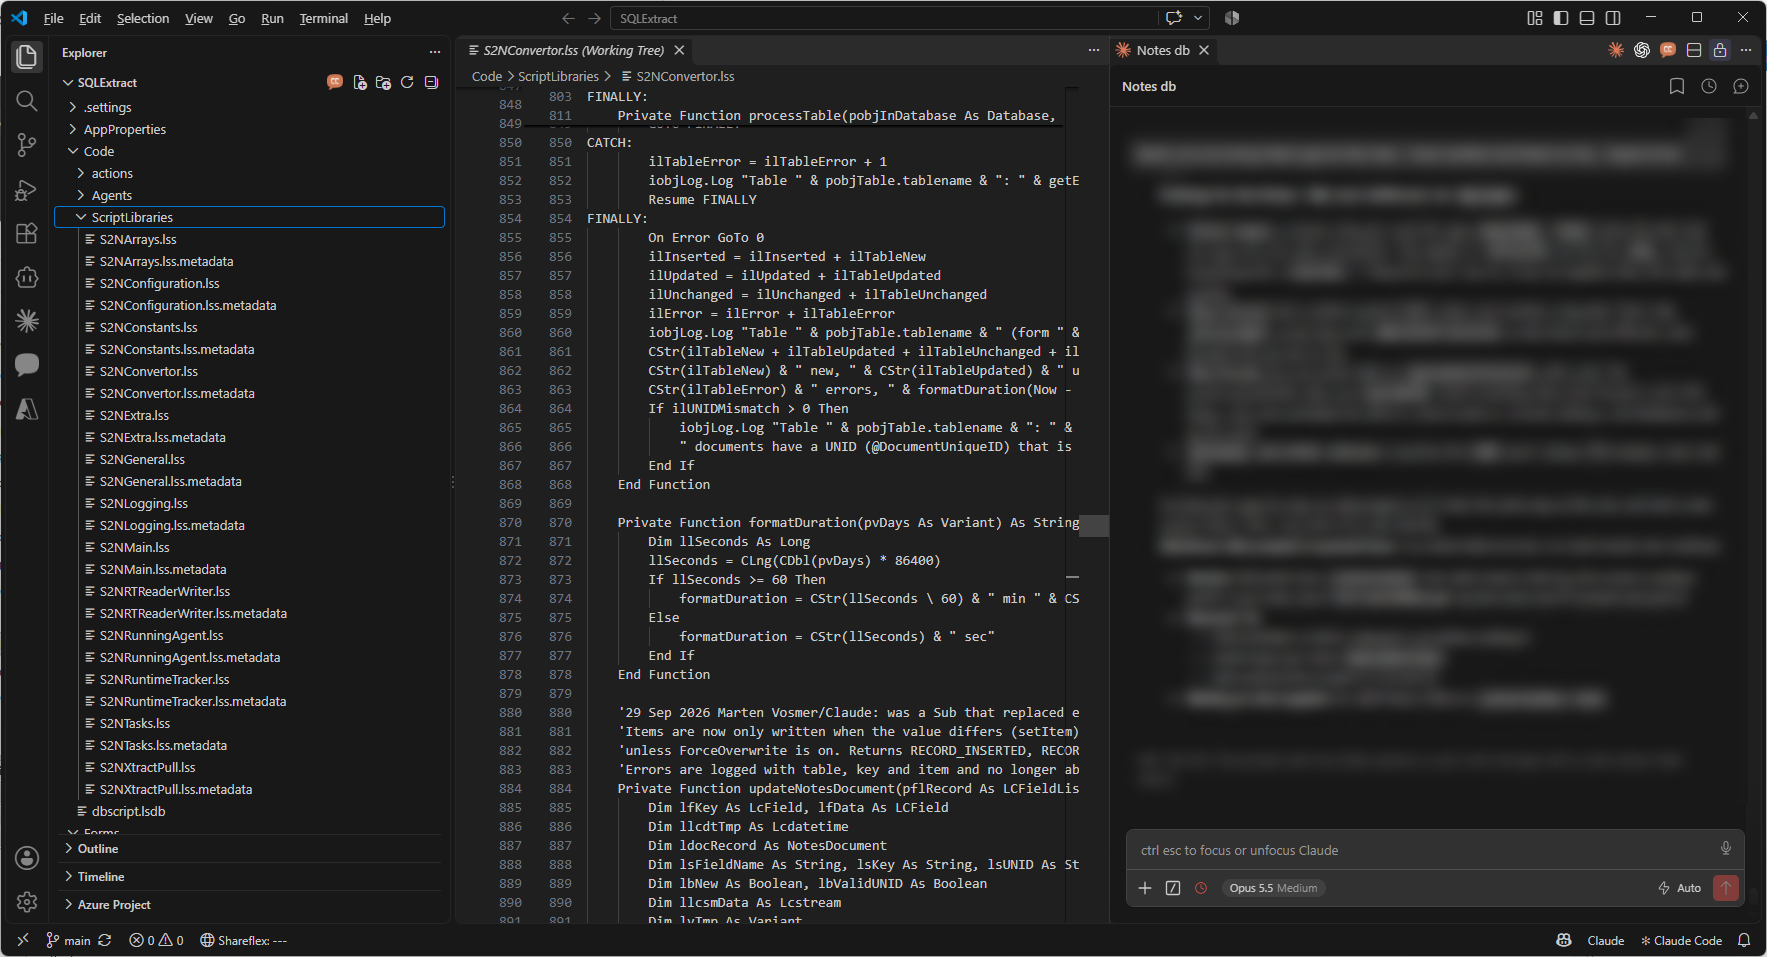Viewport: 1767px width, 957px height.
Task: Click errors and warnings count in status bar
Action: [157, 940]
